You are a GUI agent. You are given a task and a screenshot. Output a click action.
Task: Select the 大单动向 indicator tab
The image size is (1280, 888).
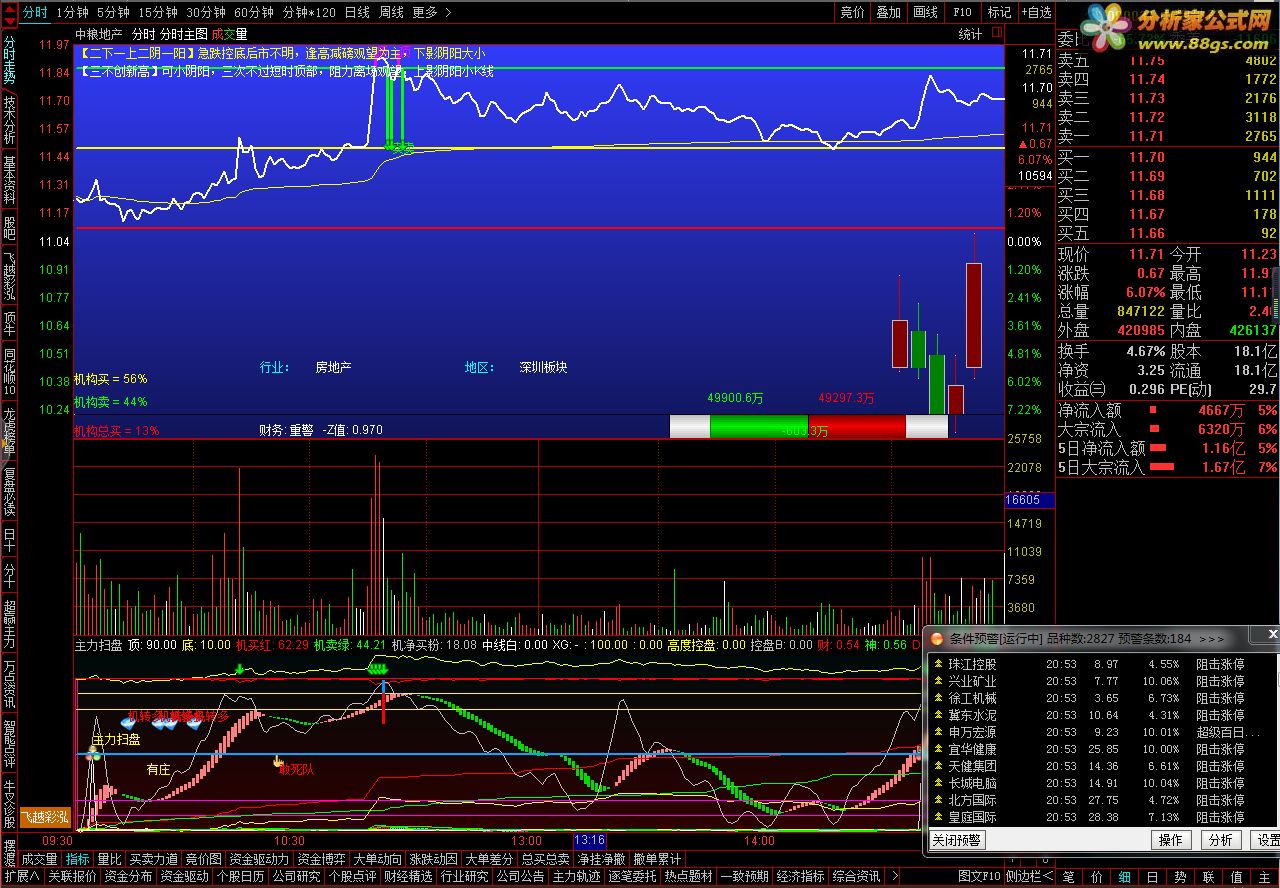[x=377, y=859]
